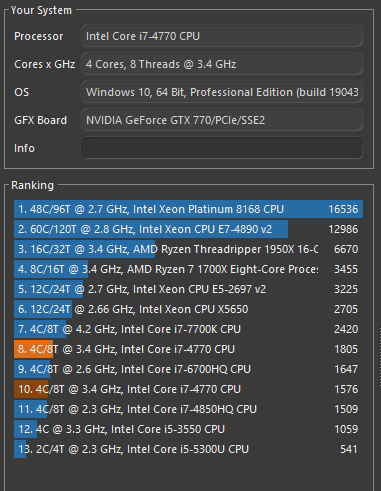Click the Ranking section heading
This screenshot has height=491, width=381.
(32, 185)
